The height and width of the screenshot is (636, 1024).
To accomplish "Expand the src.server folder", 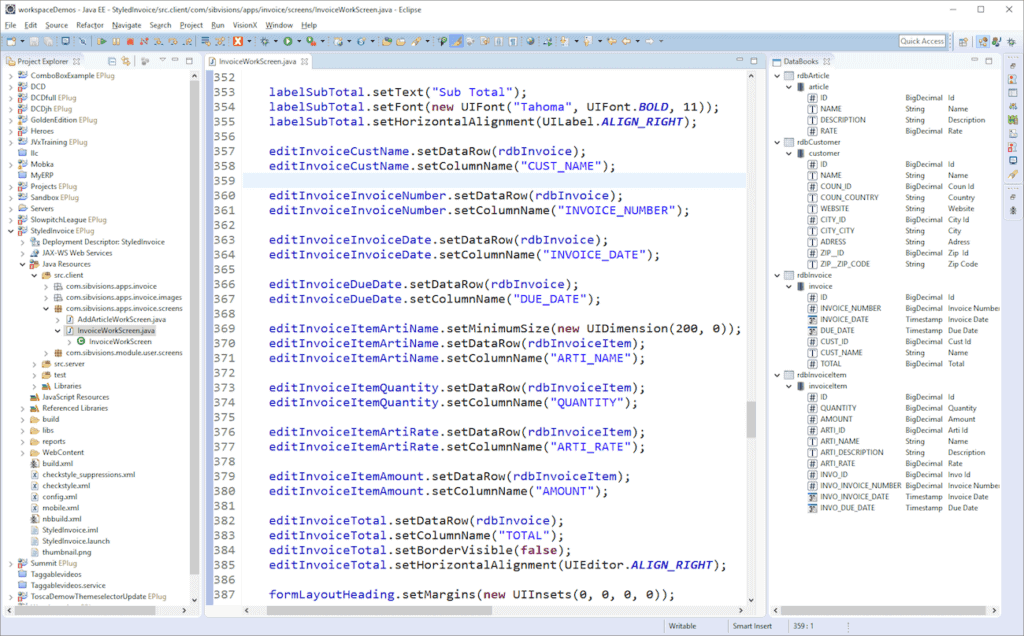I will [x=34, y=364].
